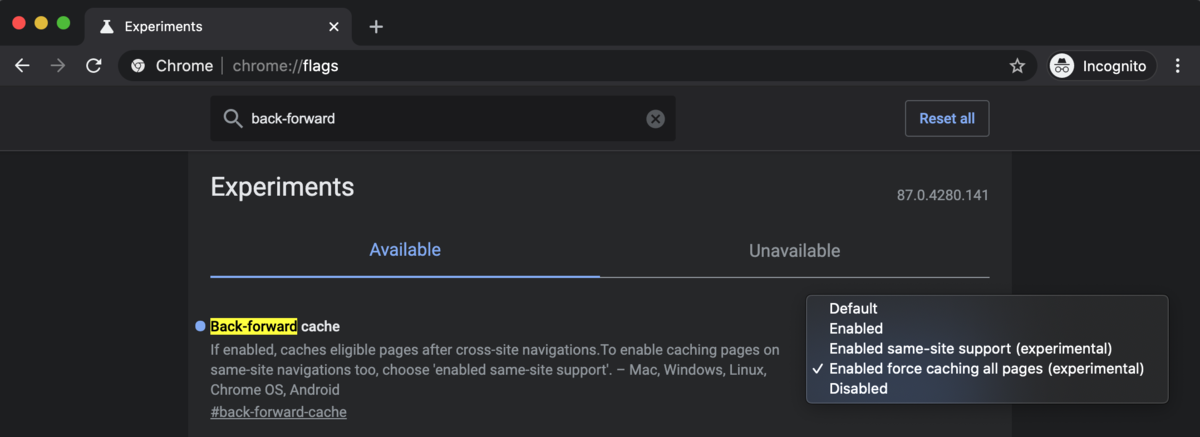This screenshot has width=1200, height=437.
Task: Click the version number 87.0.4280.141
Action: click(x=943, y=195)
